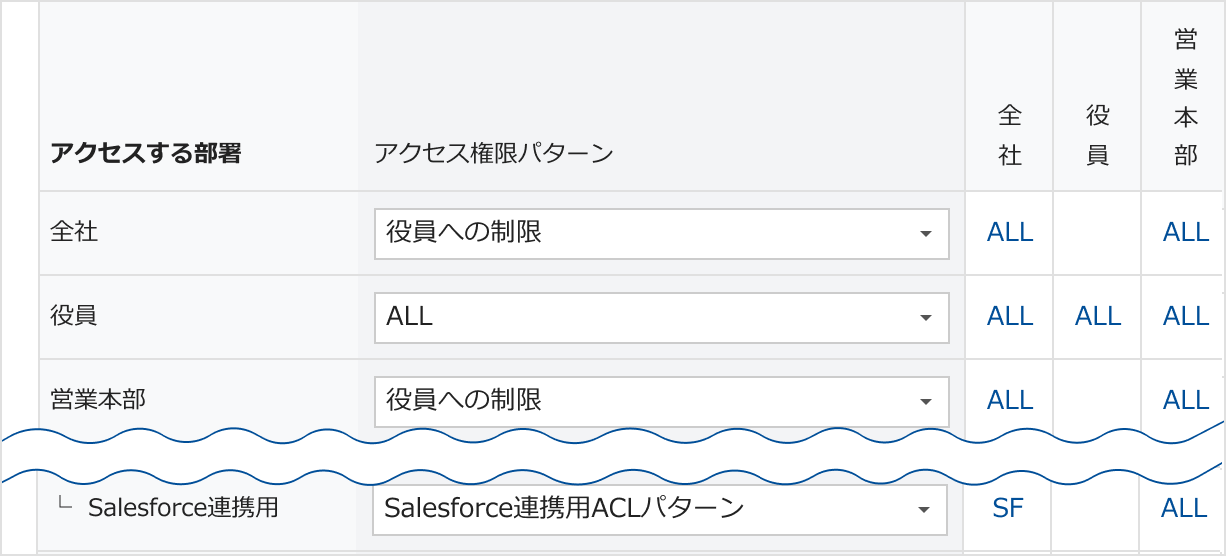Click the アクセスする部署 column header

click(146, 154)
